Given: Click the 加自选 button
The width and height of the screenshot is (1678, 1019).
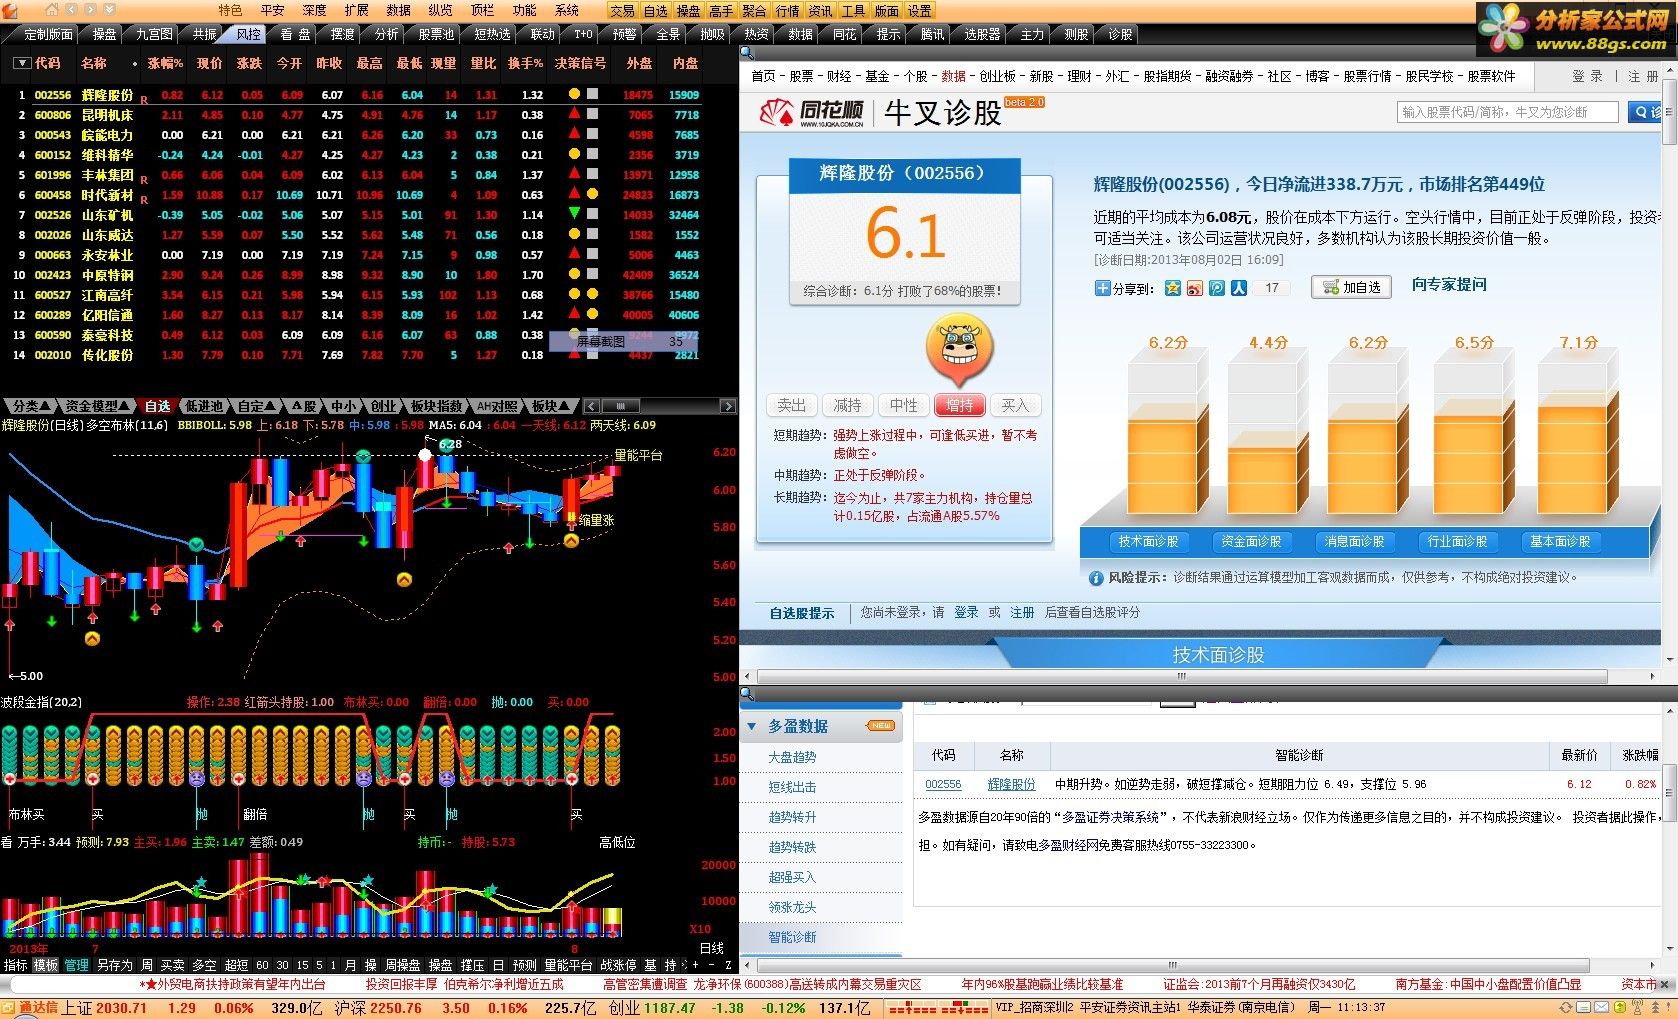Looking at the screenshot, I should click(1351, 287).
